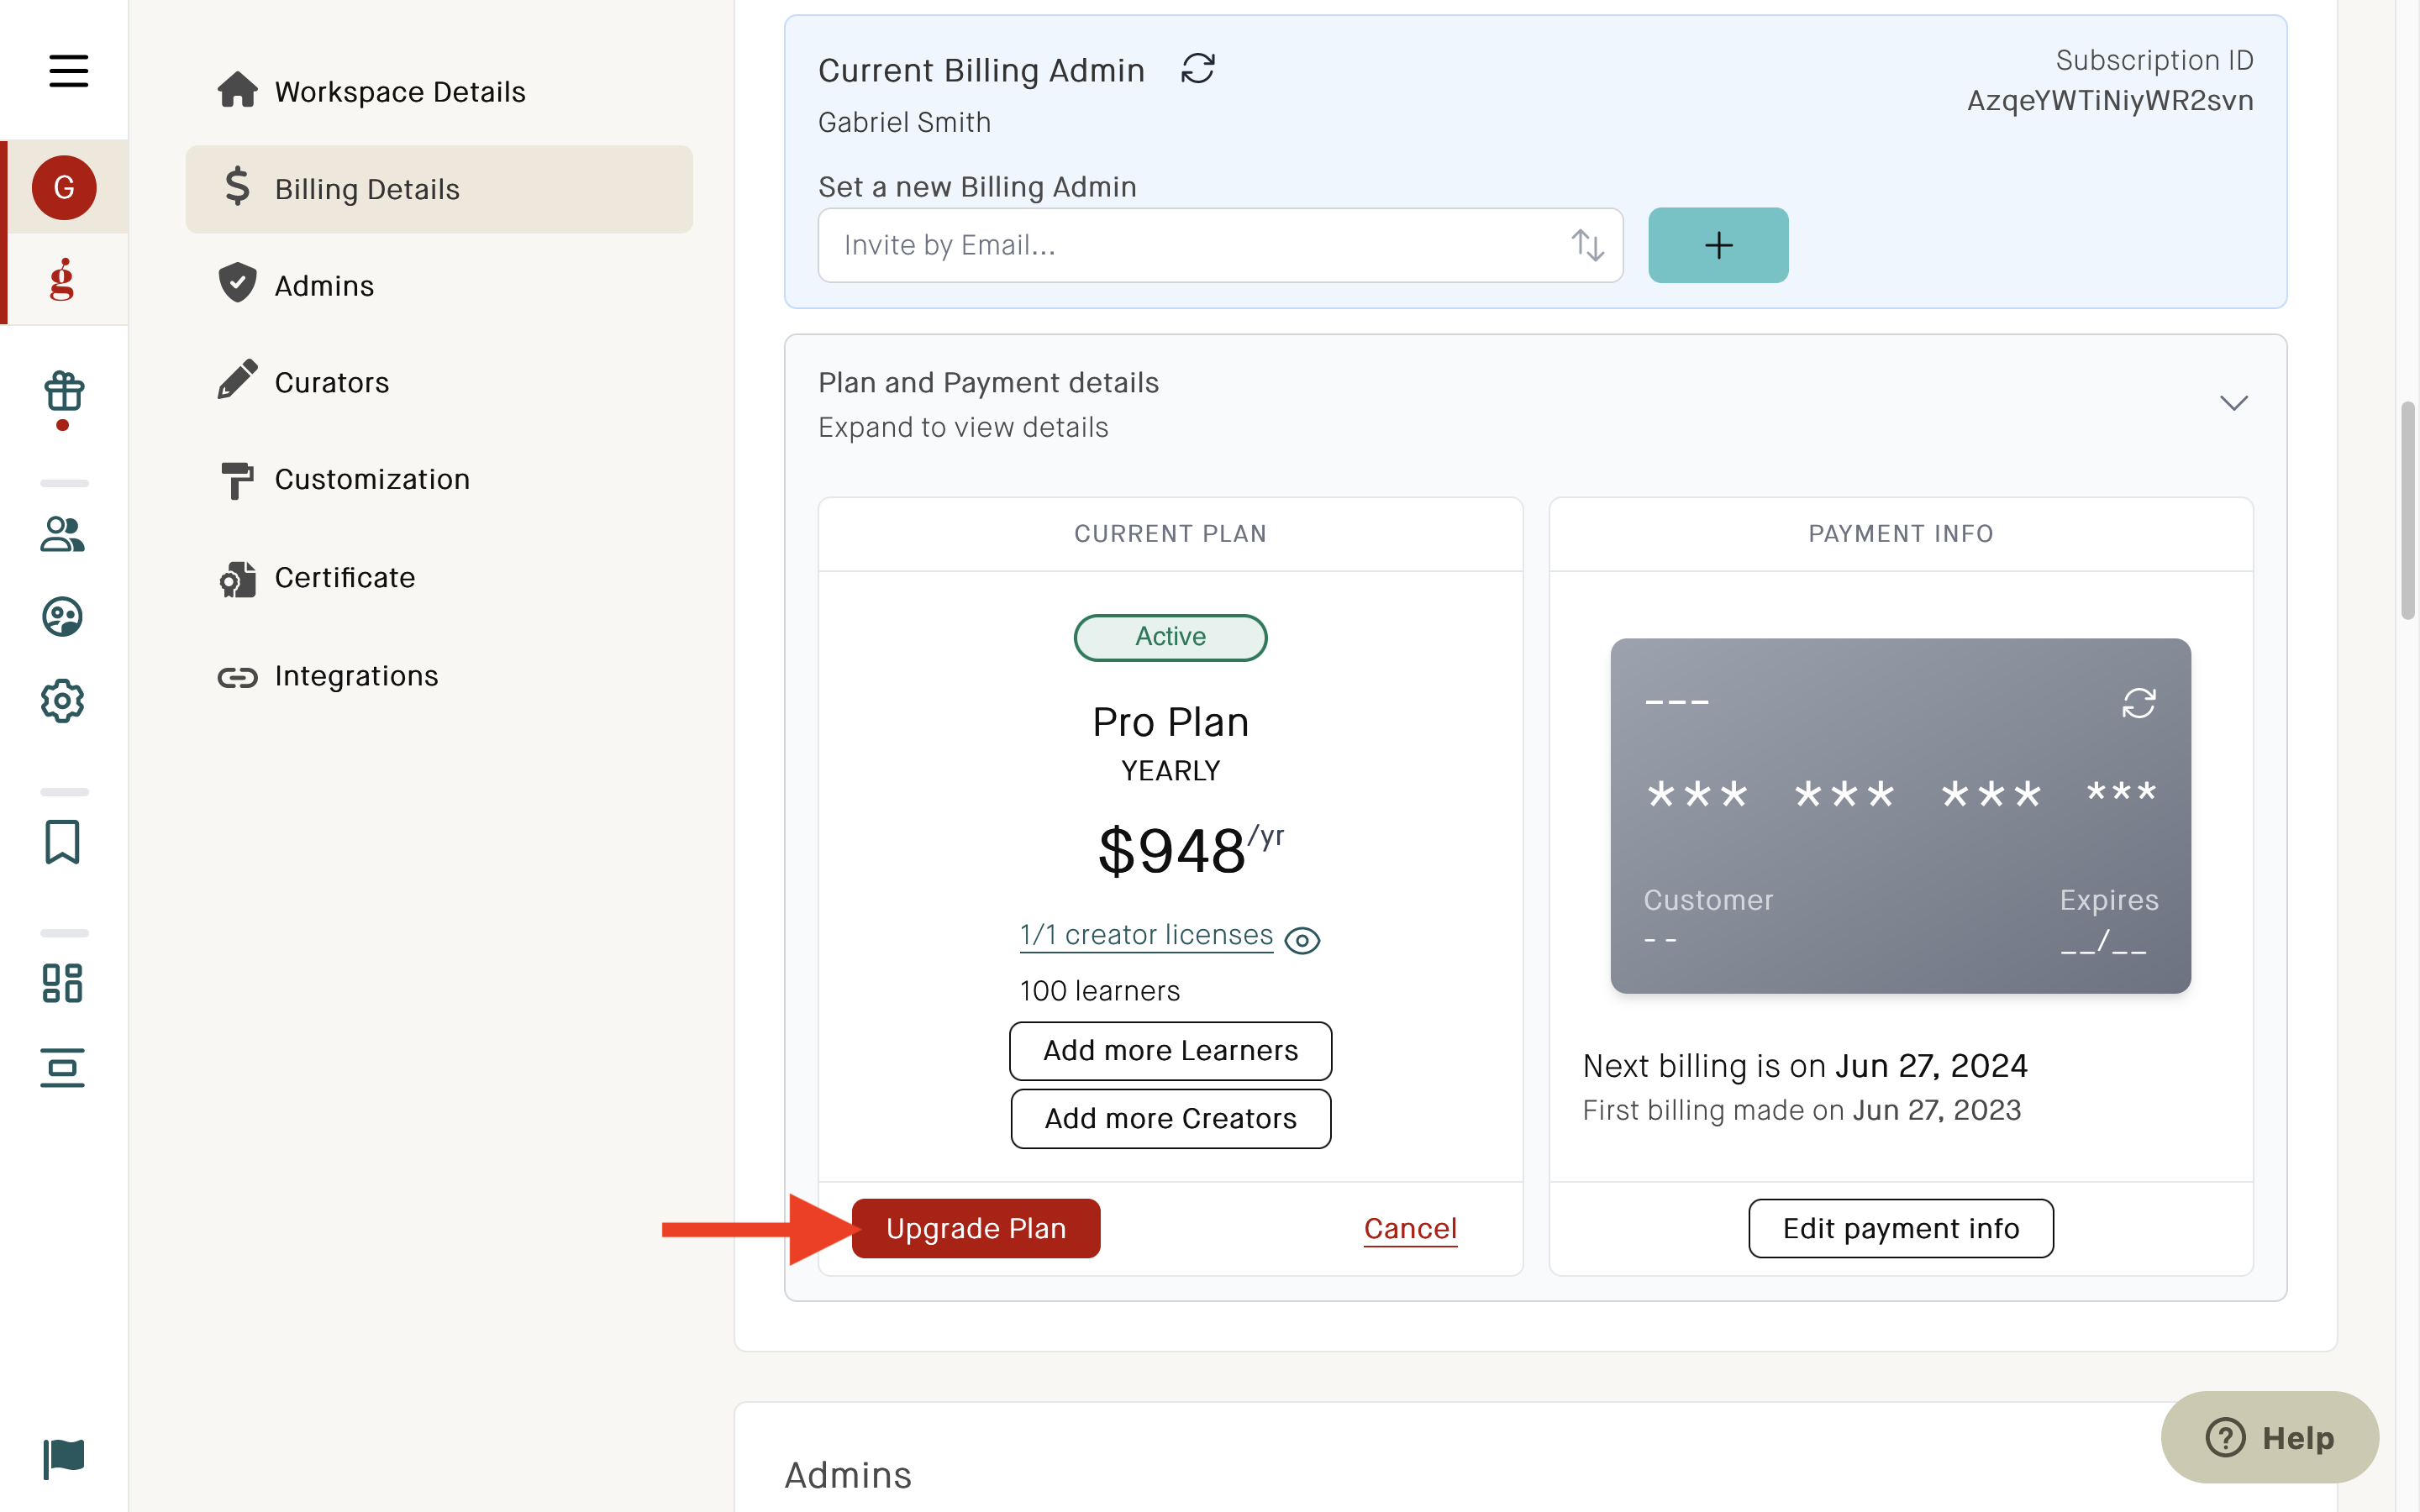
Task: Click the 100 learners text
Action: 1099,991
